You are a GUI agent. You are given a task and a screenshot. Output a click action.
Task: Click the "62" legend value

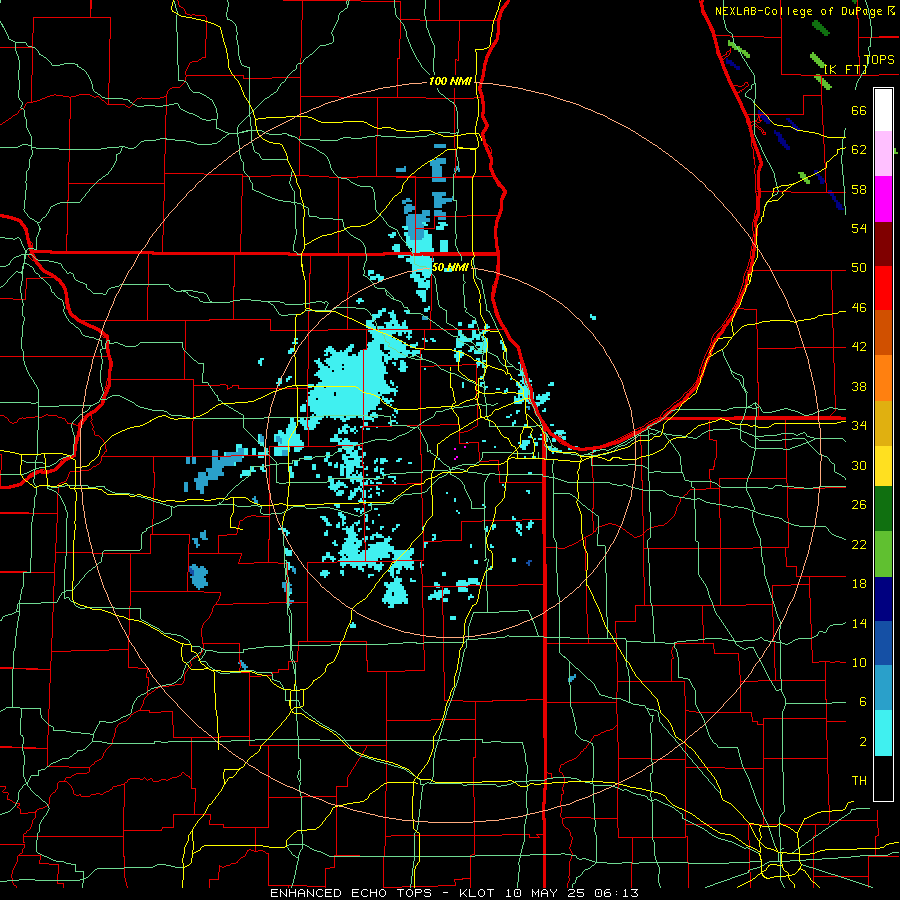coord(859,149)
